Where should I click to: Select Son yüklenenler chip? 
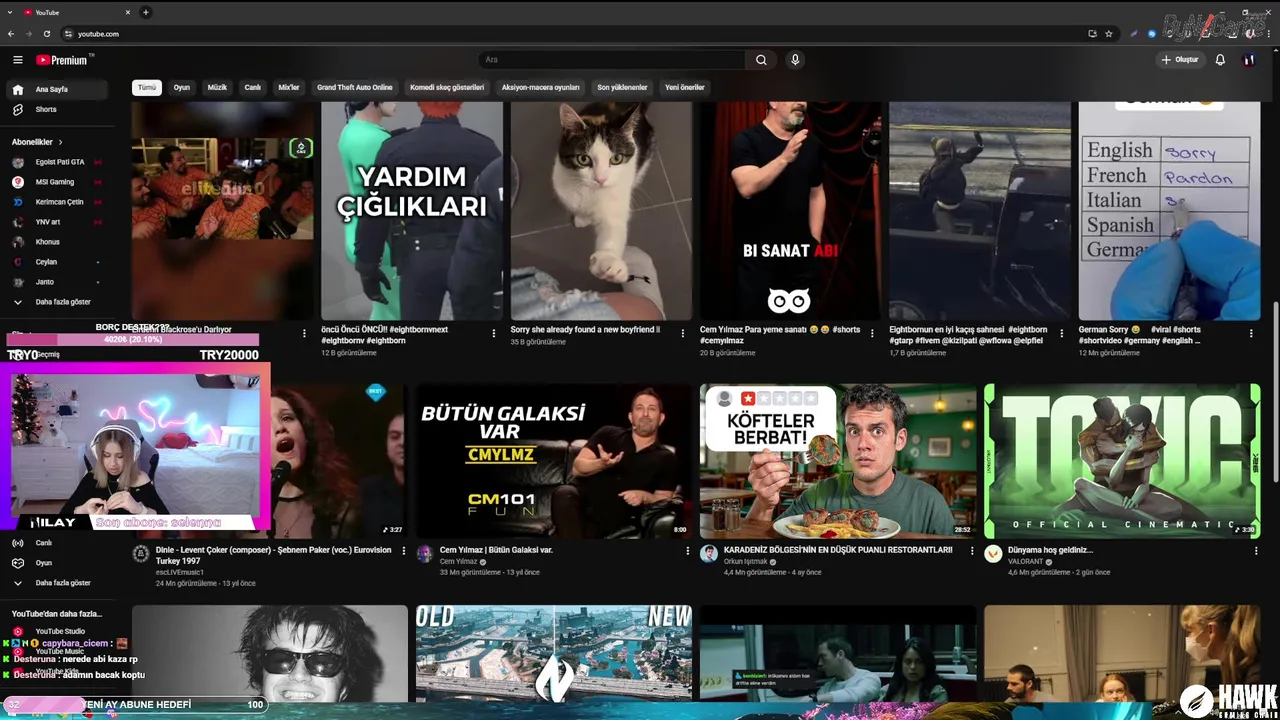point(622,87)
